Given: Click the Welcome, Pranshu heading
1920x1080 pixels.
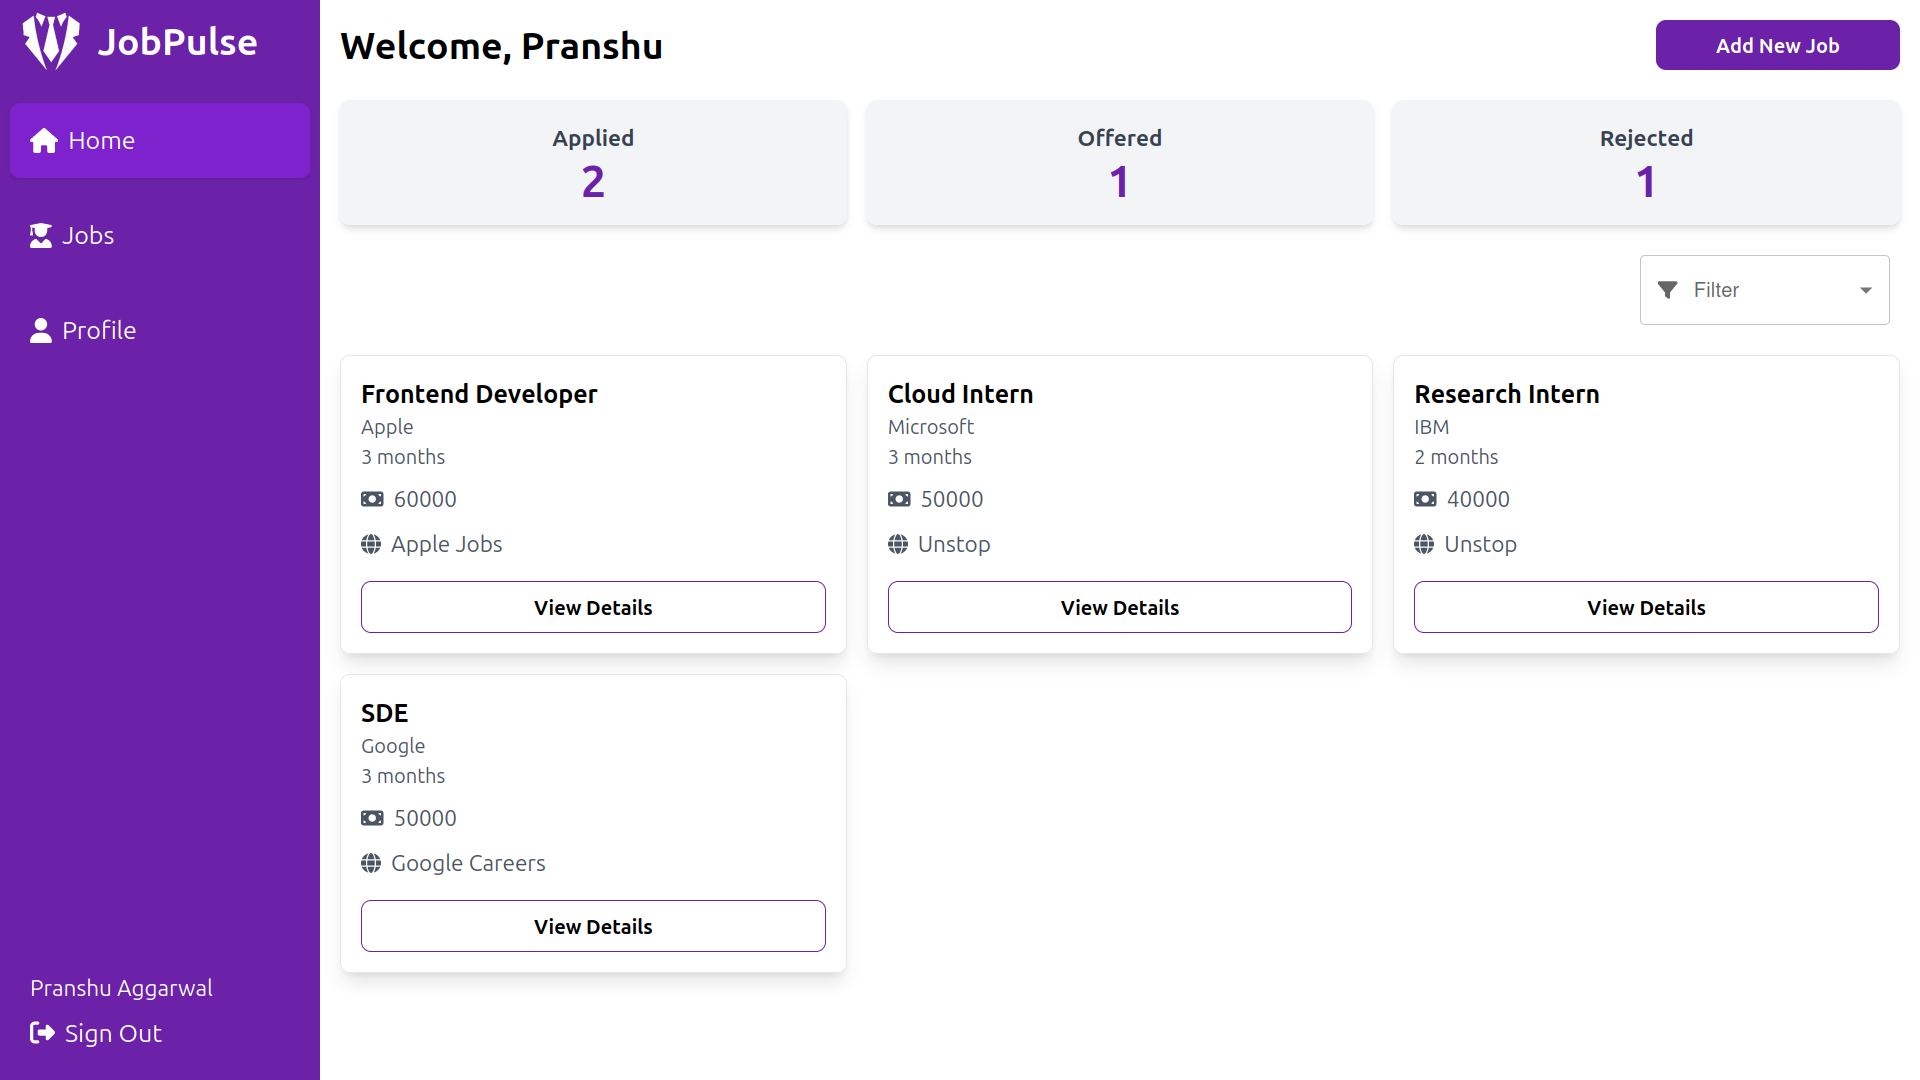Looking at the screenshot, I should point(501,46).
